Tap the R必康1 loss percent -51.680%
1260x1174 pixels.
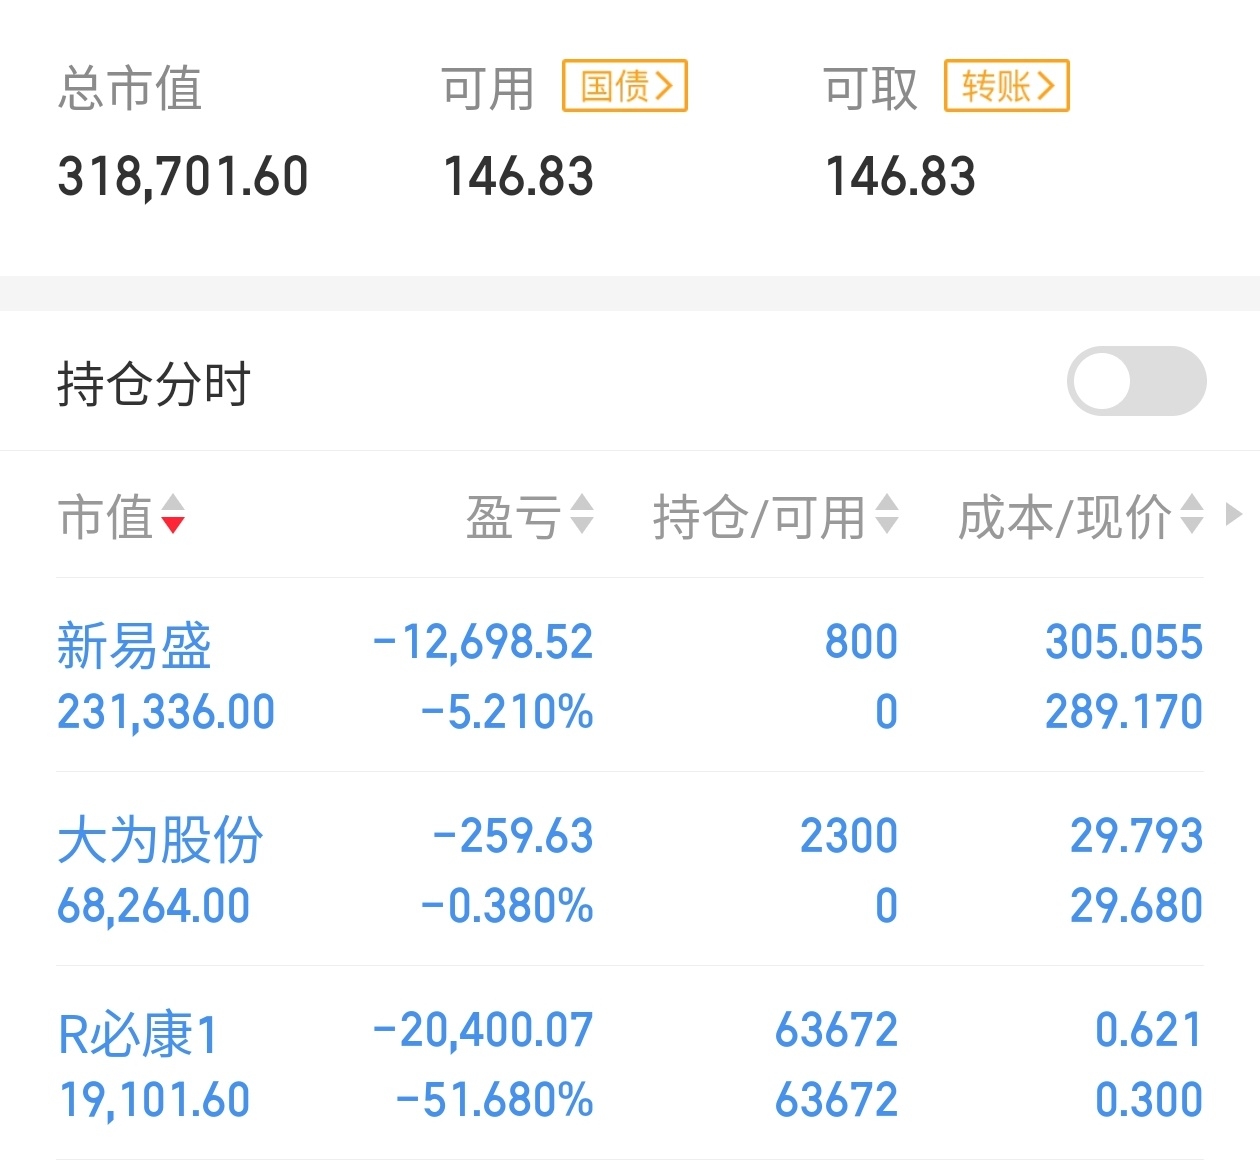point(495,1100)
